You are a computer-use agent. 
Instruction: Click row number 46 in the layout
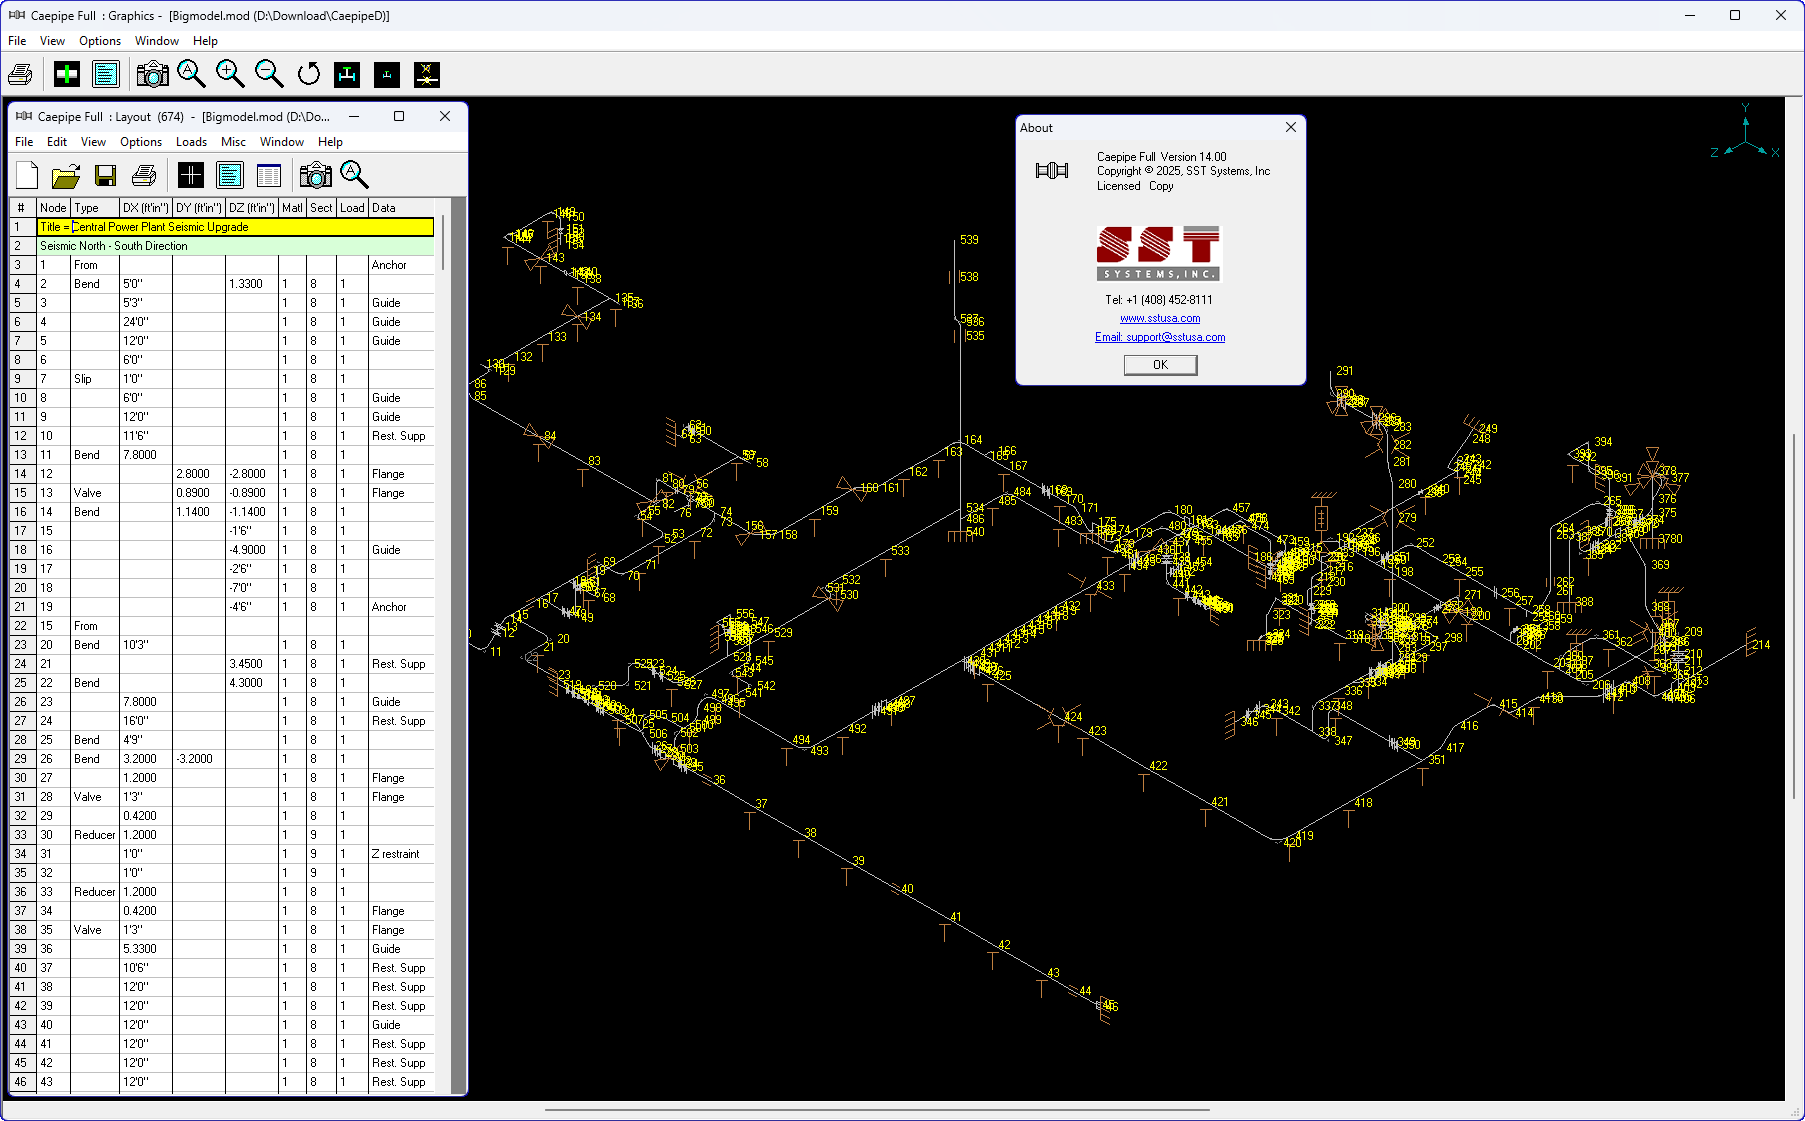pos(20,1082)
